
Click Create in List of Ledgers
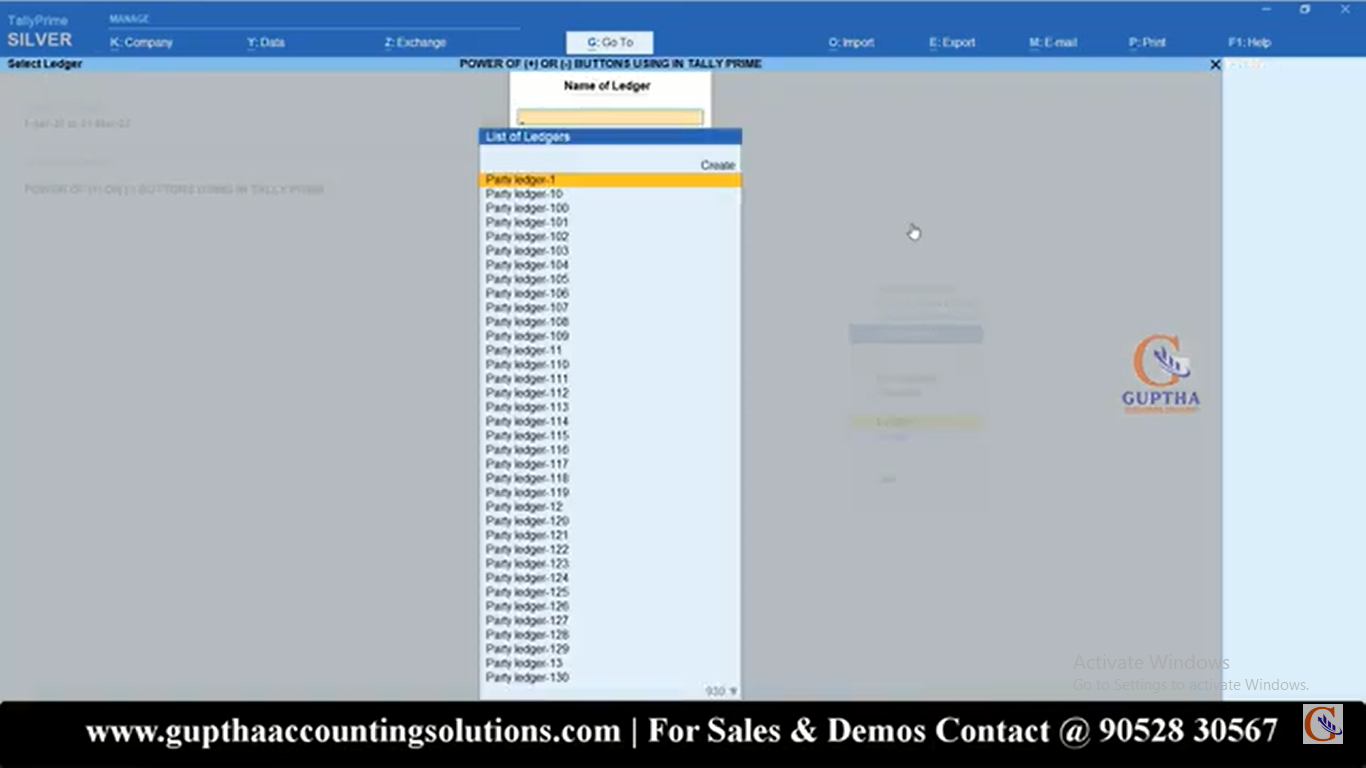tap(718, 165)
